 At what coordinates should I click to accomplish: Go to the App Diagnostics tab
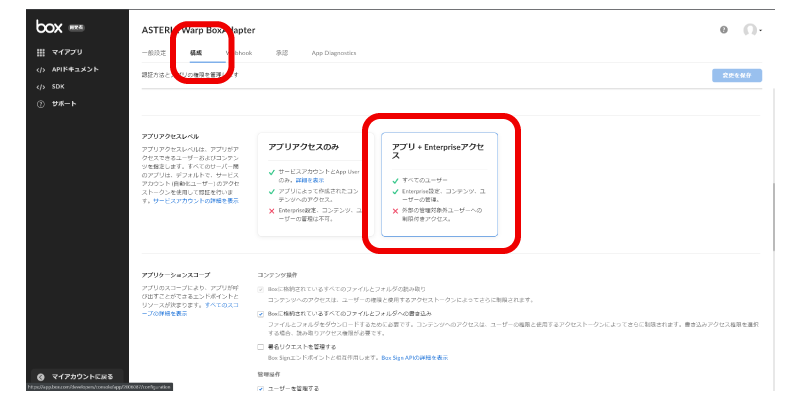pyautogui.click(x=333, y=51)
